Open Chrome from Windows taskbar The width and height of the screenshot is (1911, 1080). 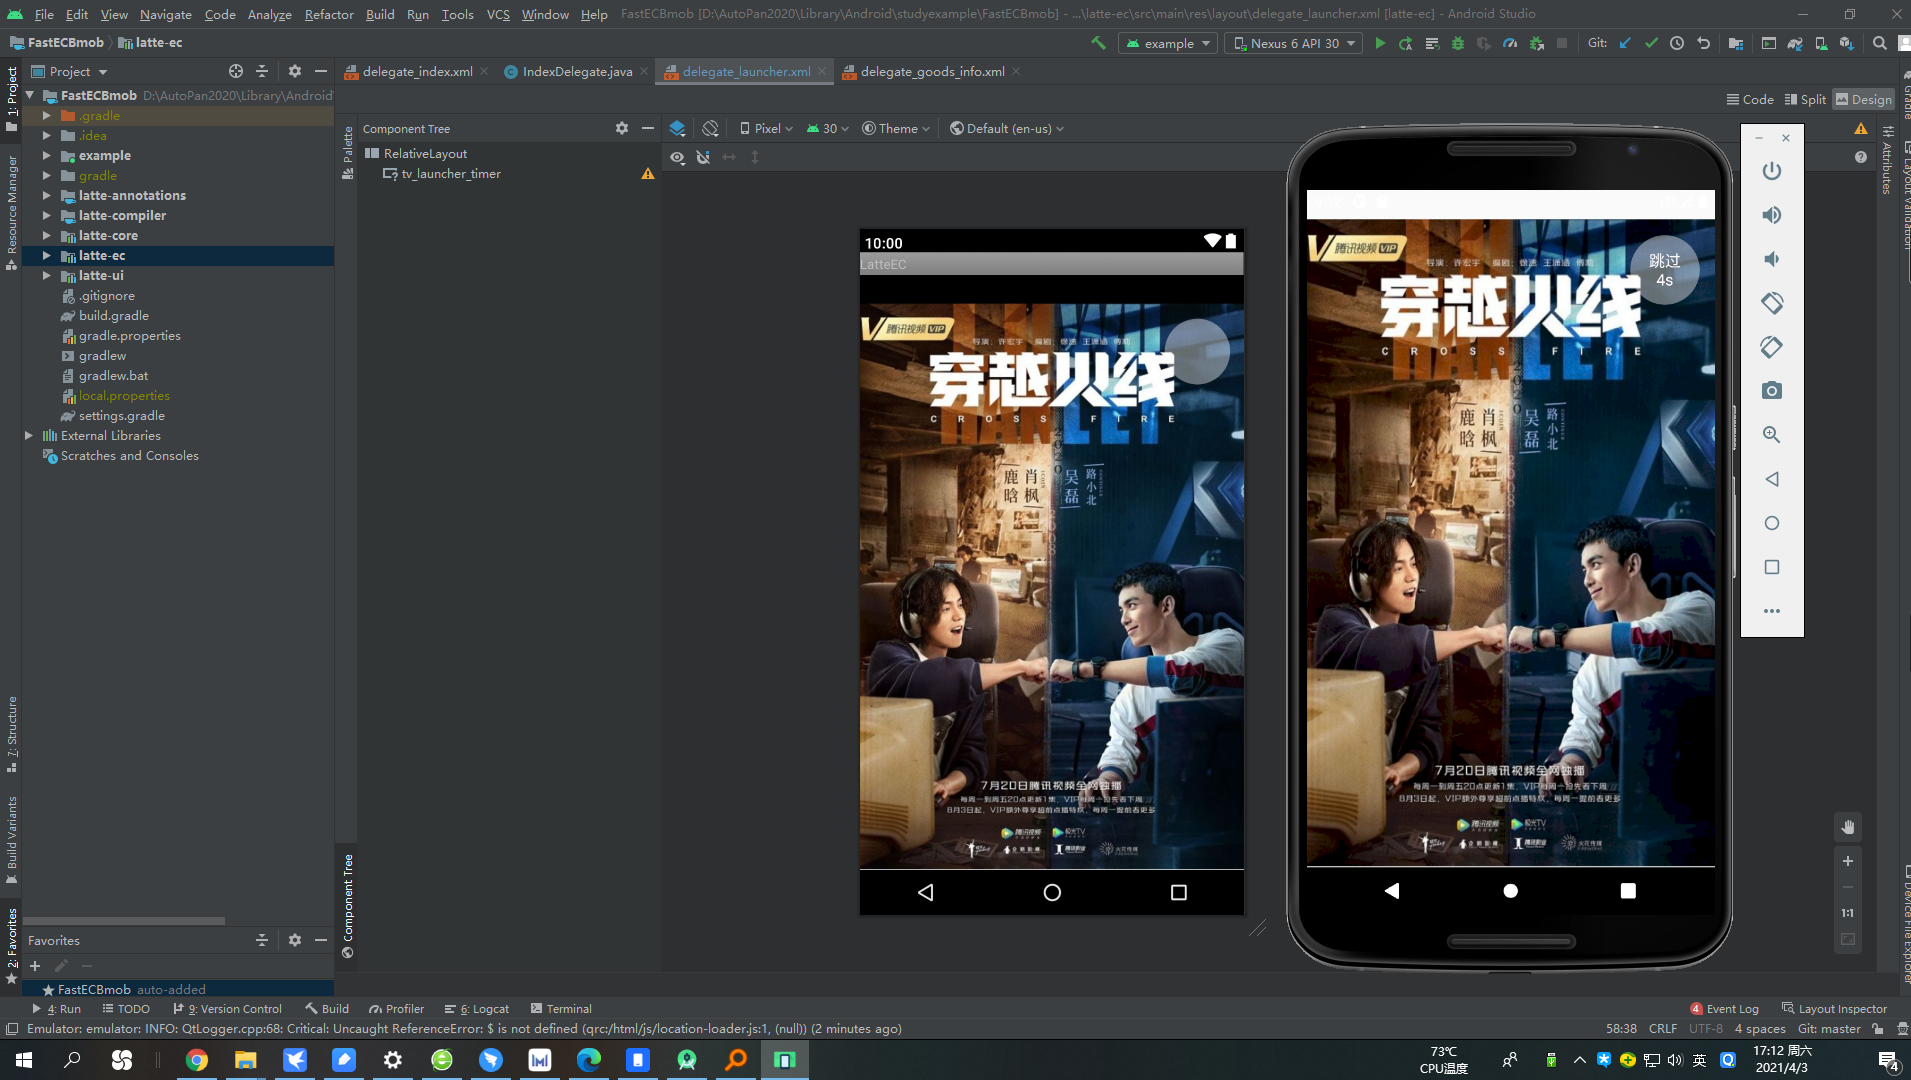tap(196, 1059)
